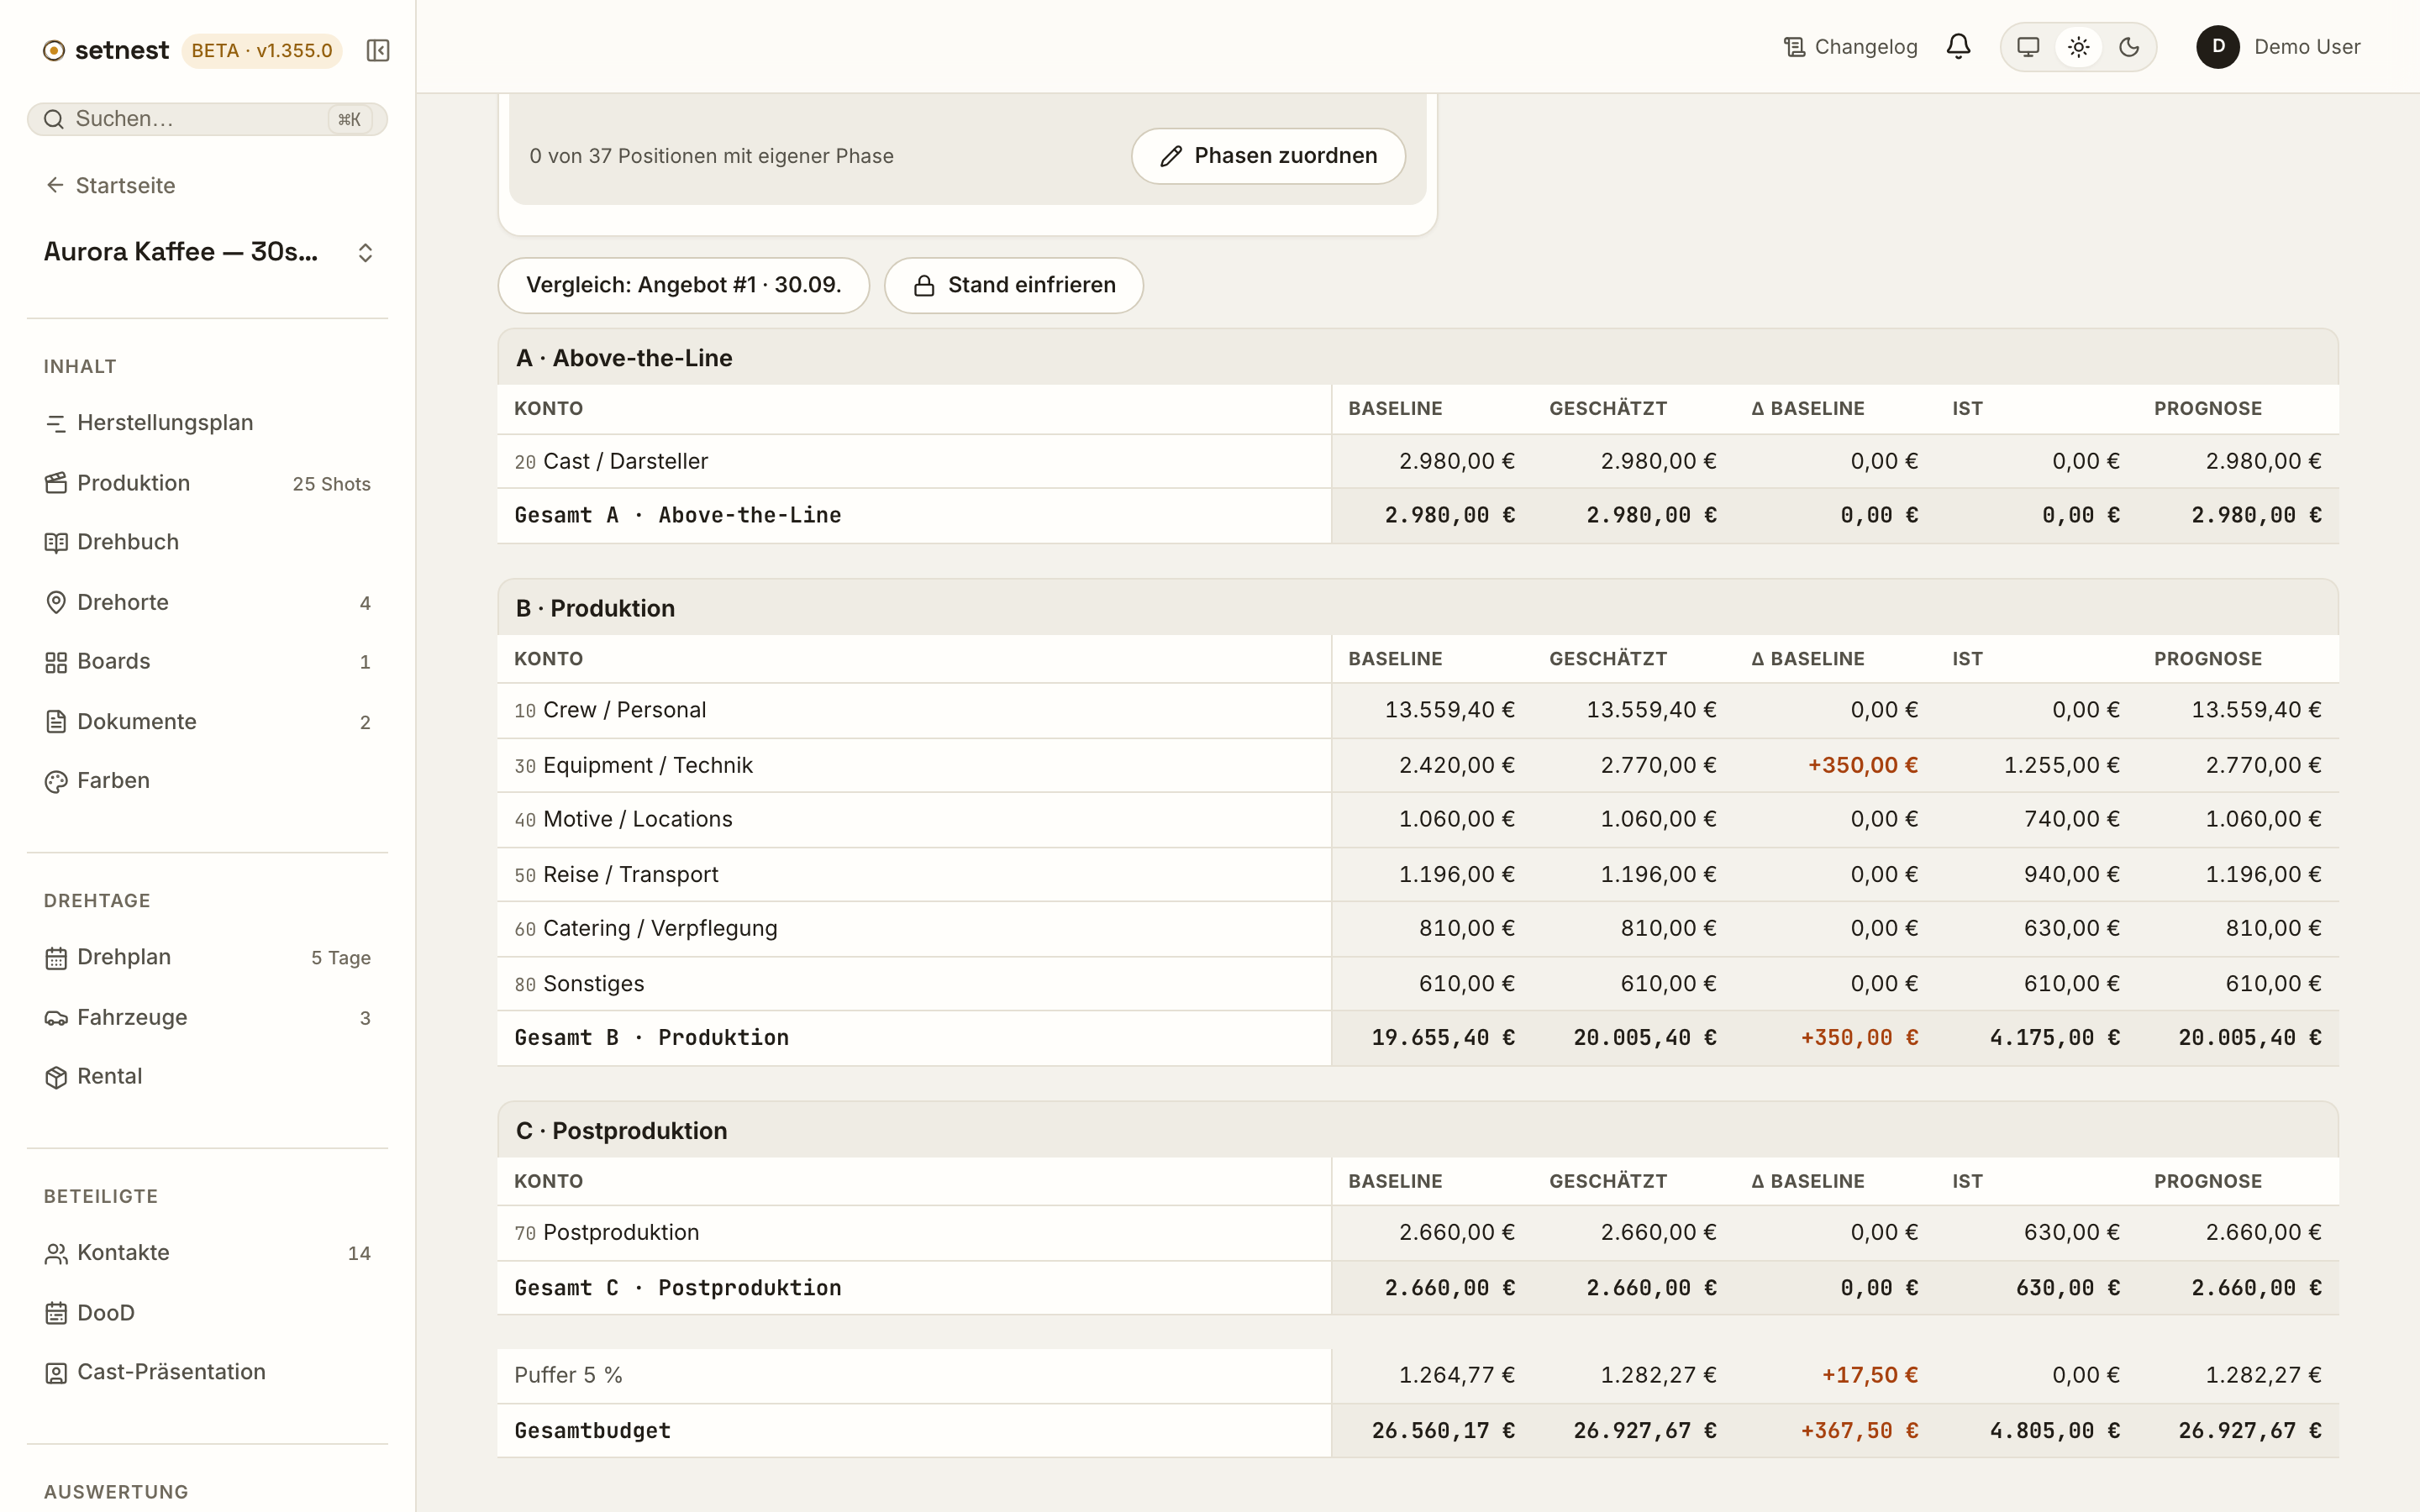The height and width of the screenshot is (1512, 2420).
Task: Click the Phasen zuordnen button
Action: click(1268, 156)
